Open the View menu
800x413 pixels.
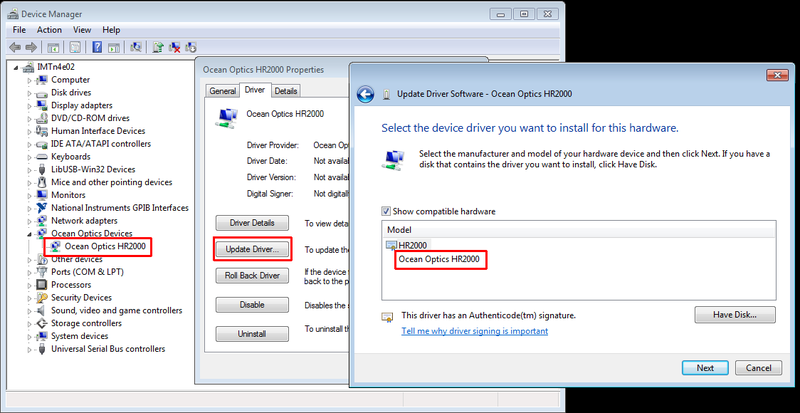pos(82,30)
